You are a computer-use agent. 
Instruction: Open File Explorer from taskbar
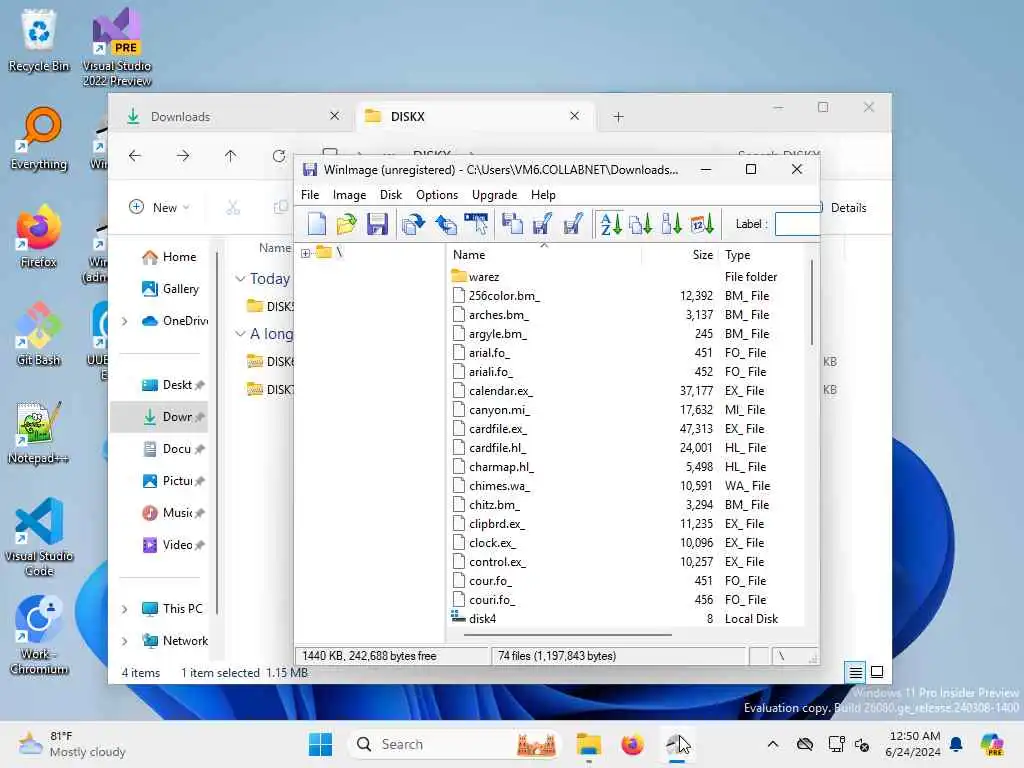click(x=588, y=744)
